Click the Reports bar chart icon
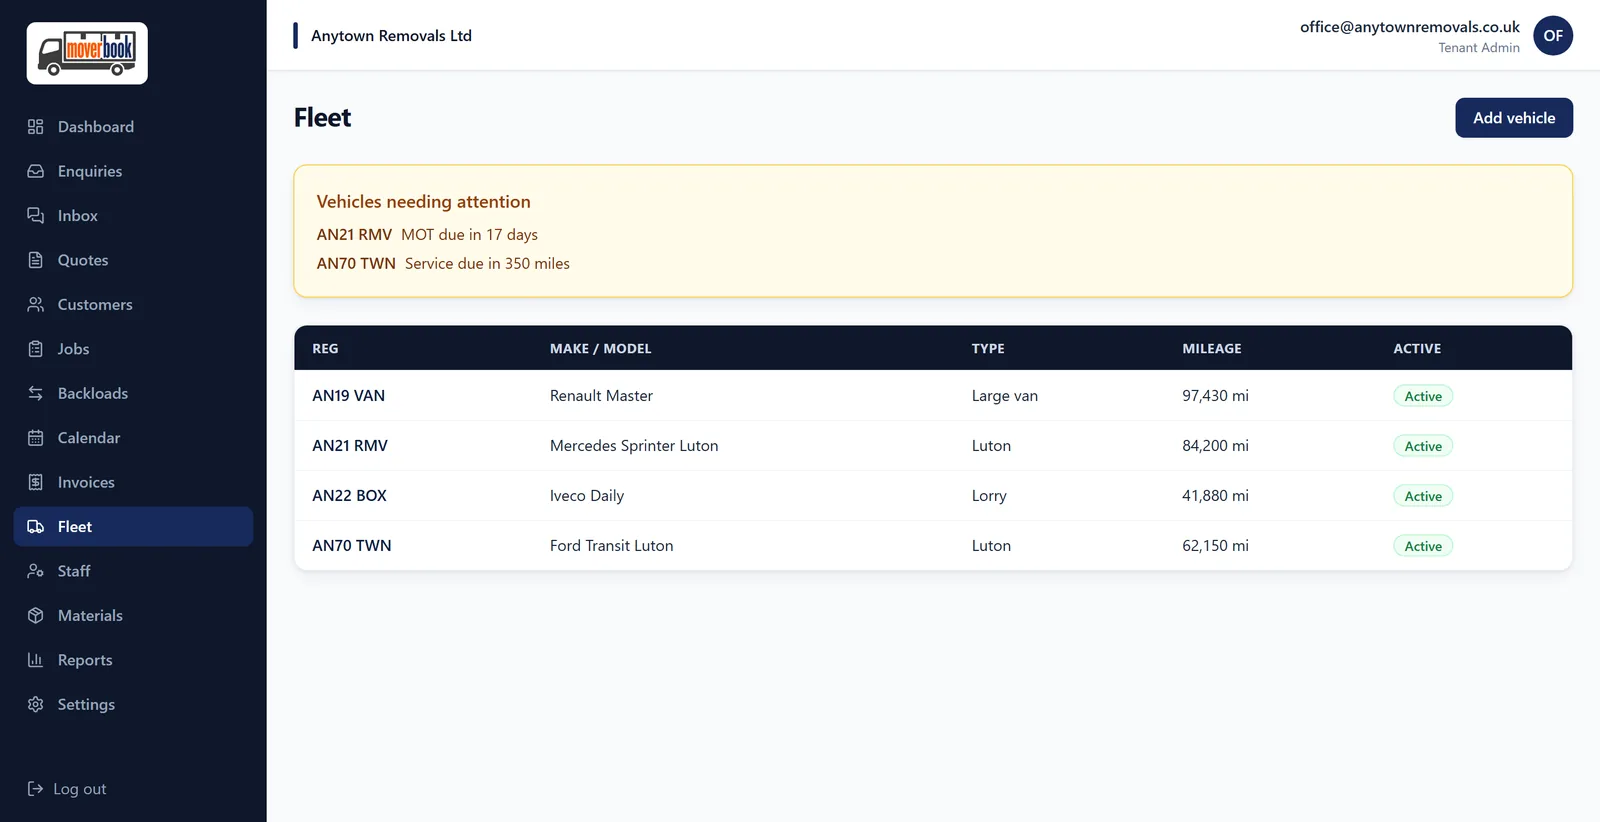The height and width of the screenshot is (822, 1600). pyautogui.click(x=36, y=660)
